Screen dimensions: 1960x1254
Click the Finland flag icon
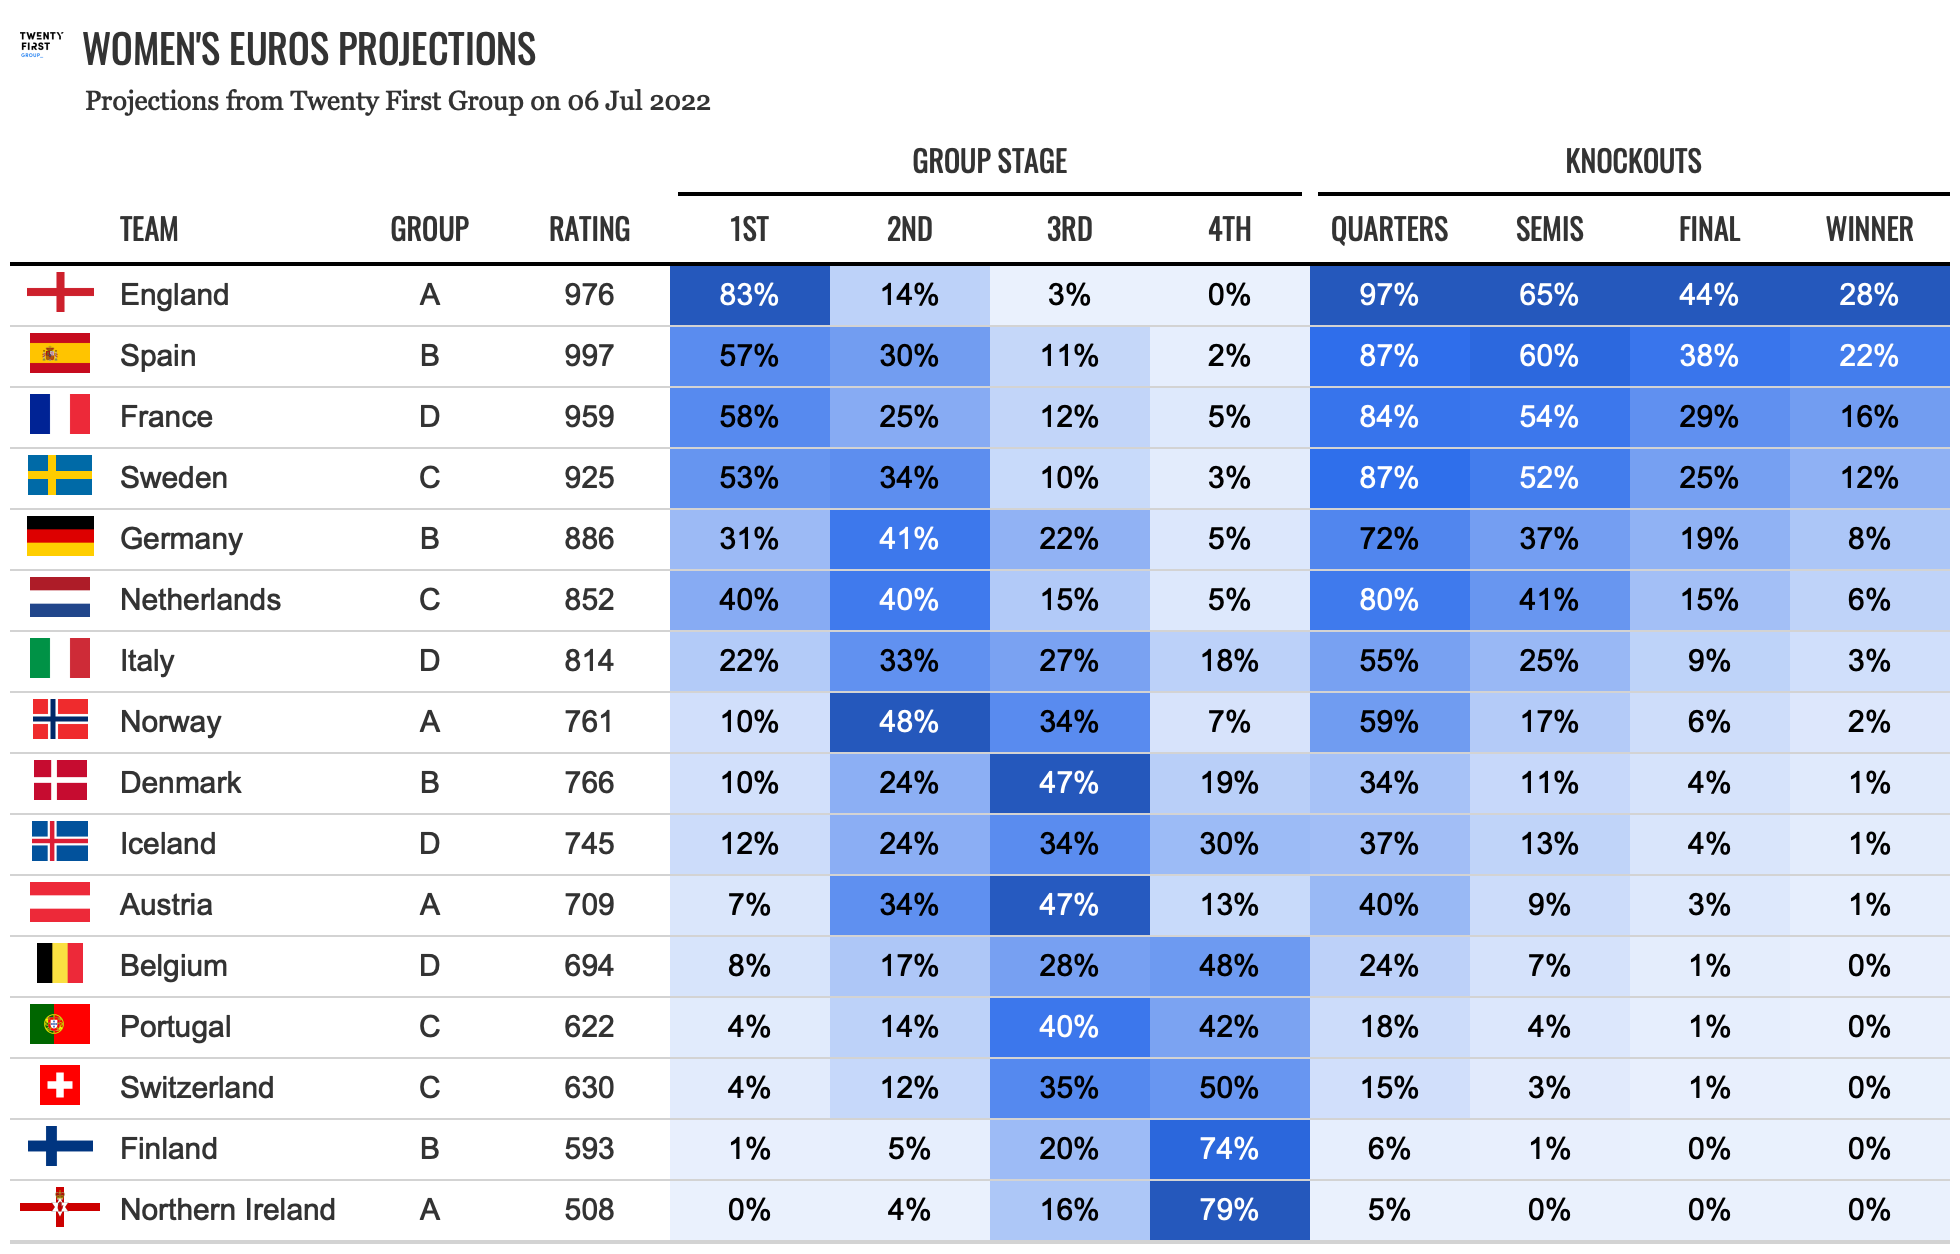tap(60, 1147)
